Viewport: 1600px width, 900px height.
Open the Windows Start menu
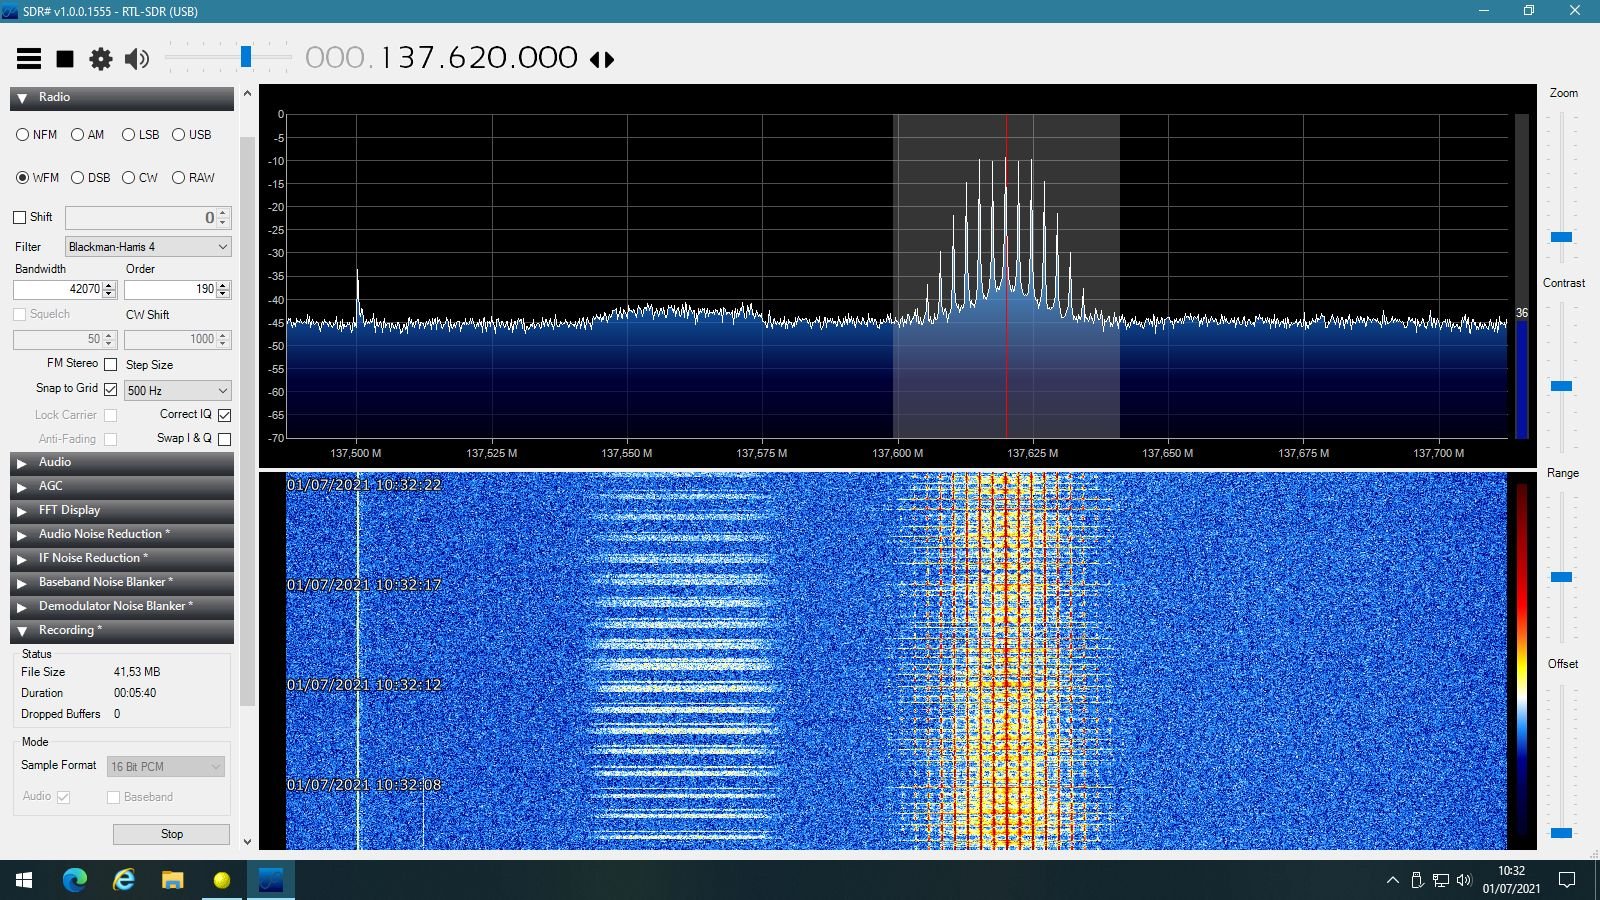(x=24, y=880)
